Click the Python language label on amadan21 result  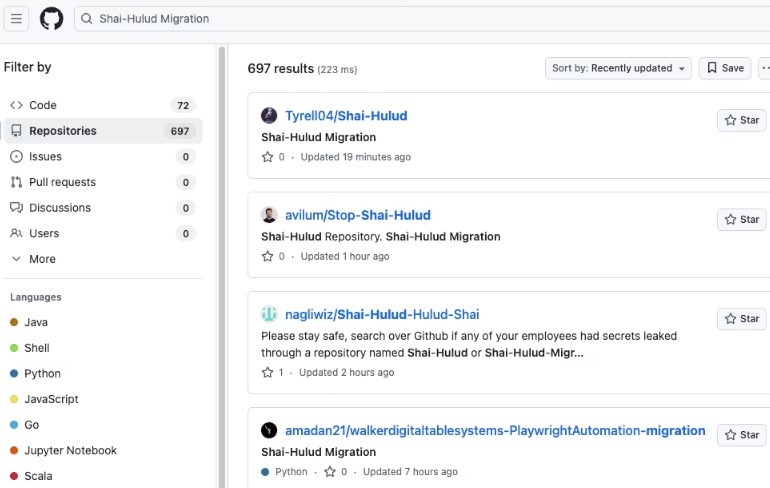284,472
